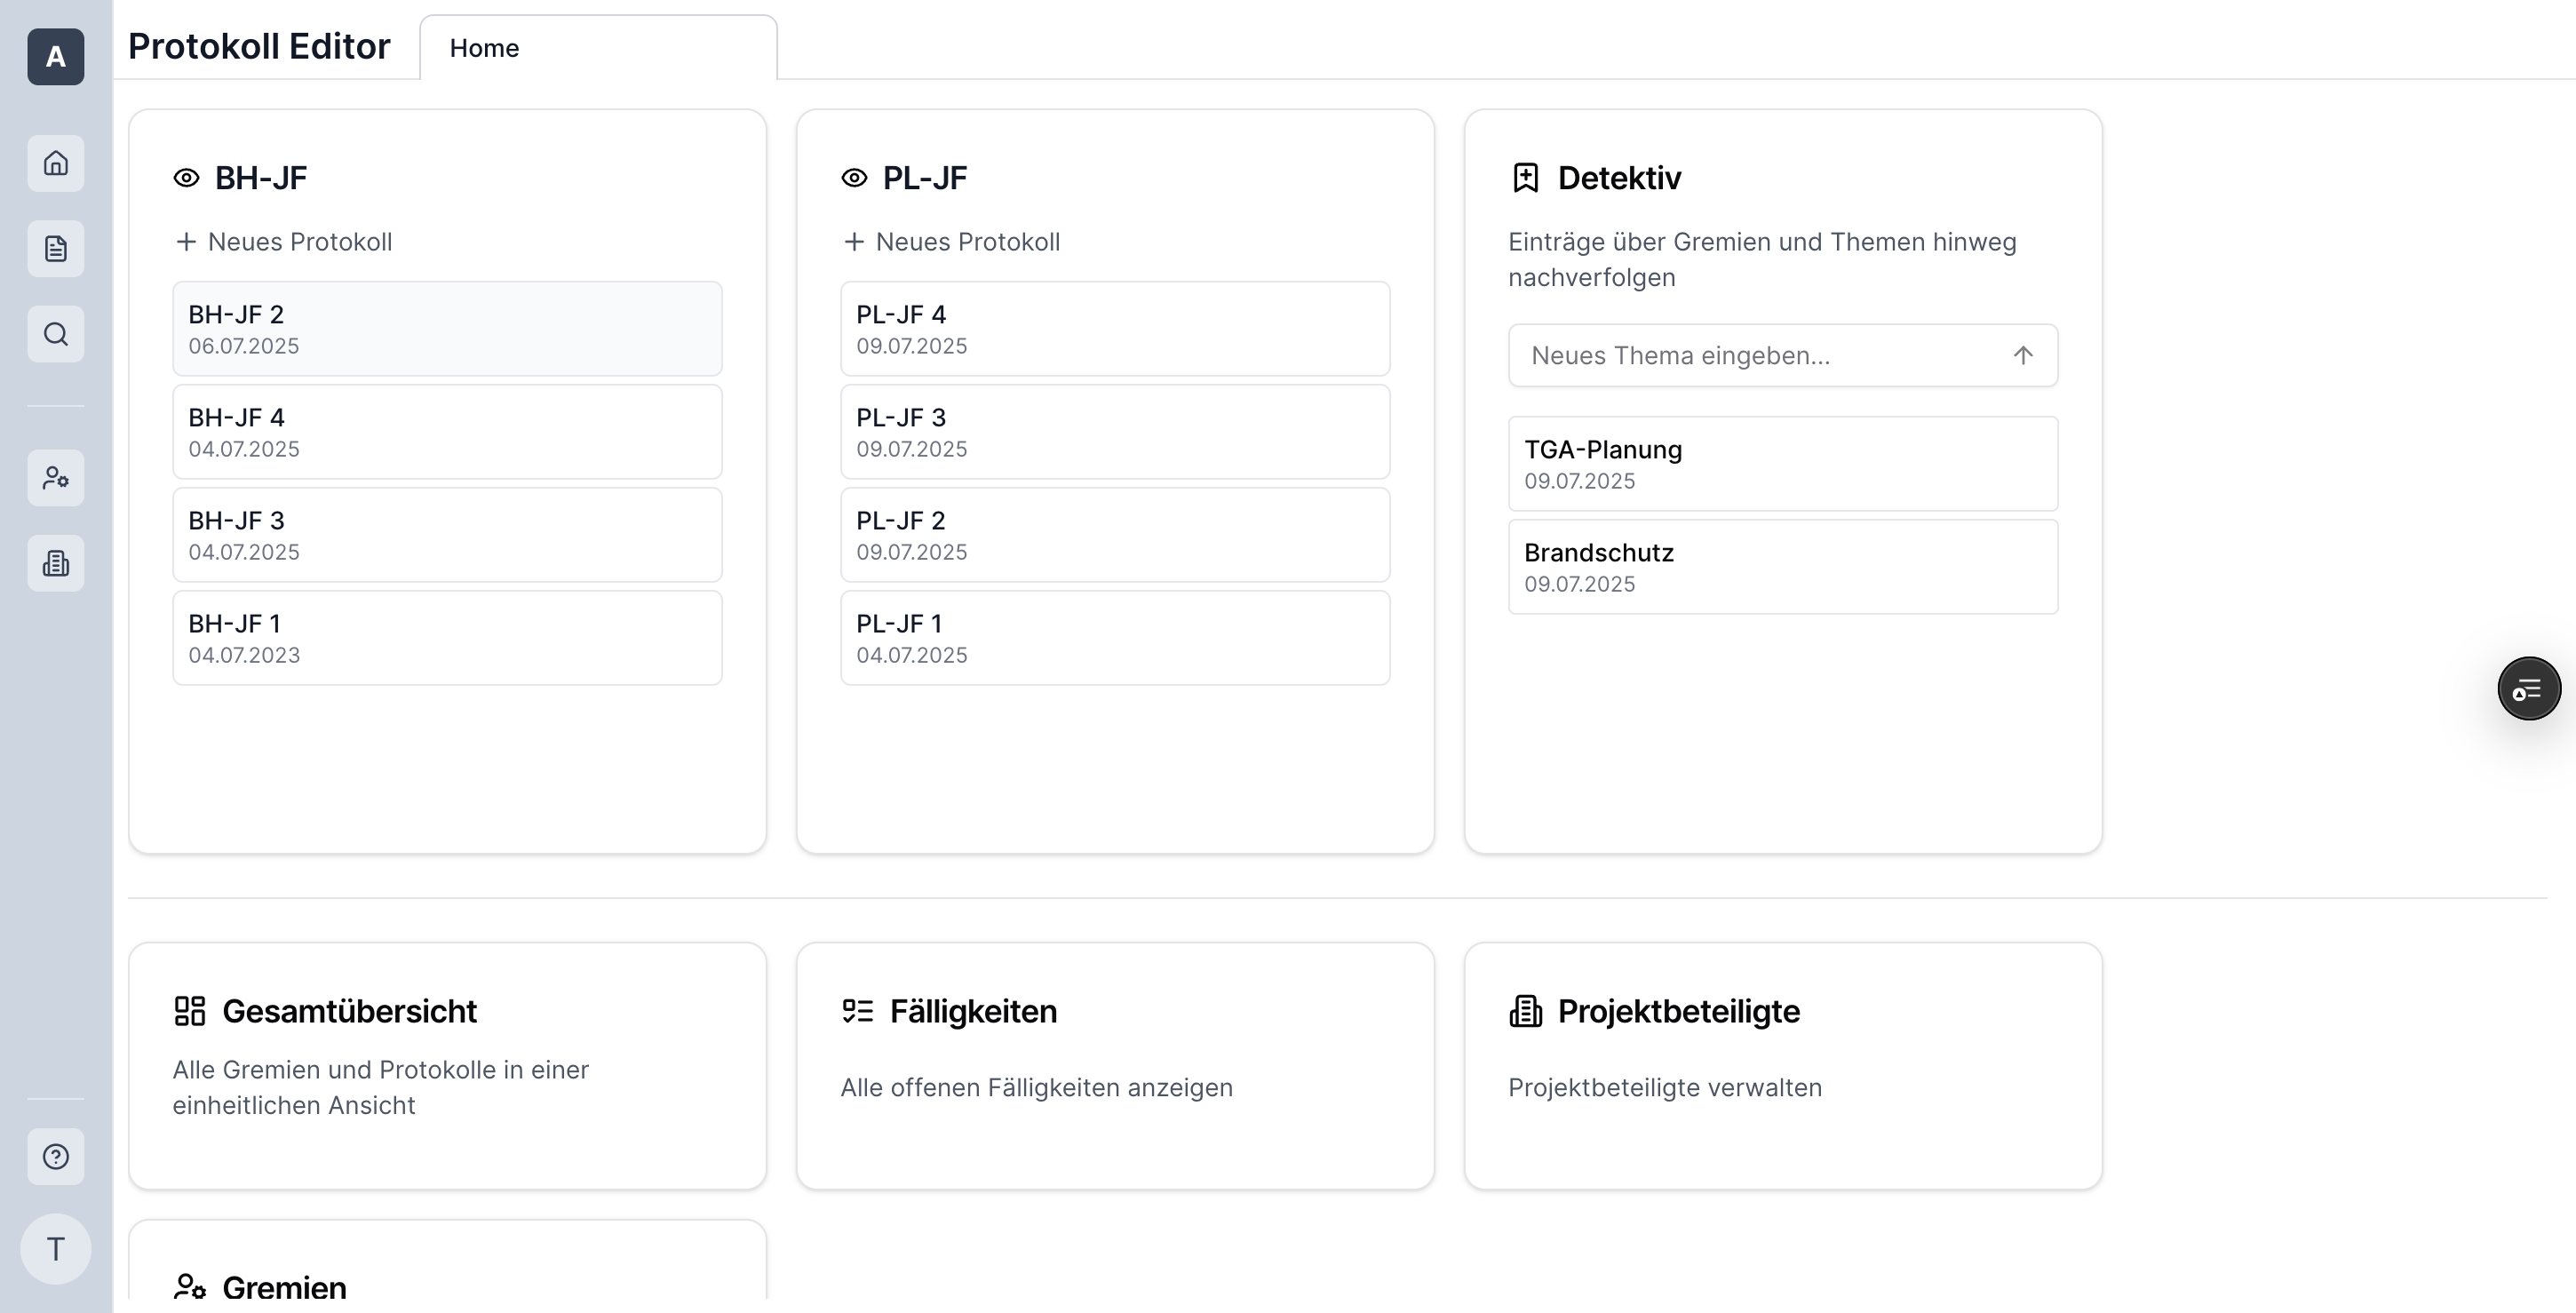2576x1313 pixels.
Task: Click the A logo in the sidebar
Action: [56, 57]
